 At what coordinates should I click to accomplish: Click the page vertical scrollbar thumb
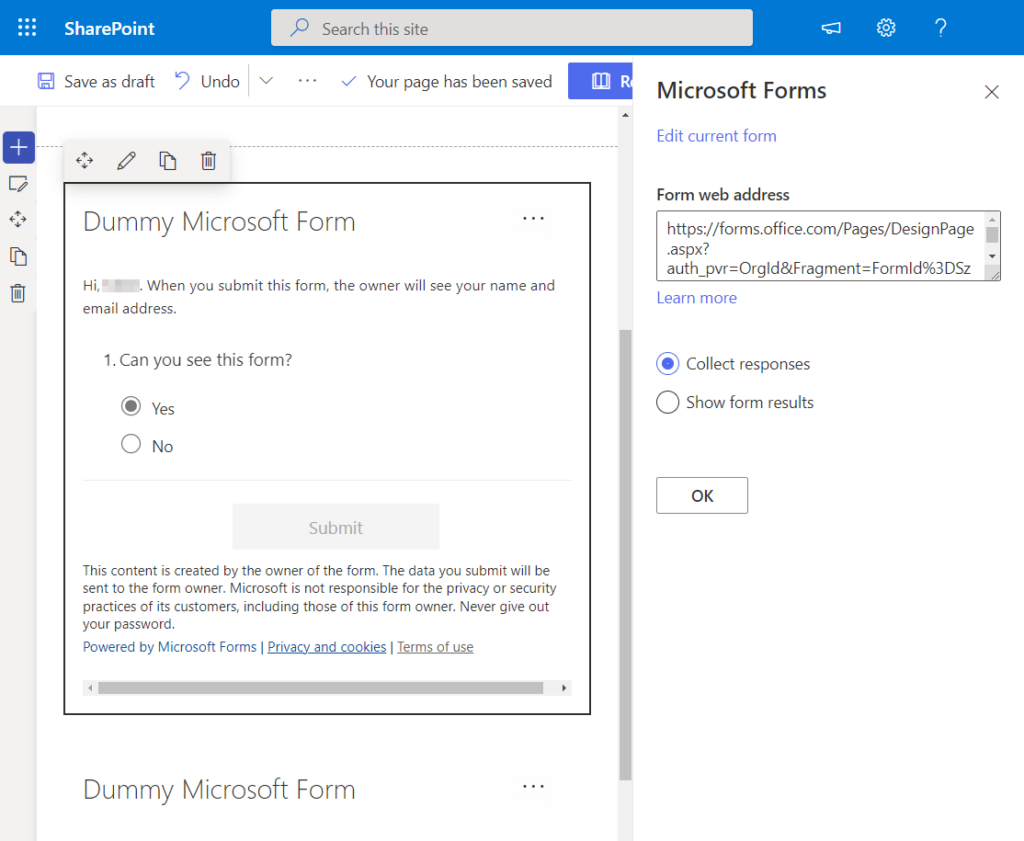pos(625,555)
